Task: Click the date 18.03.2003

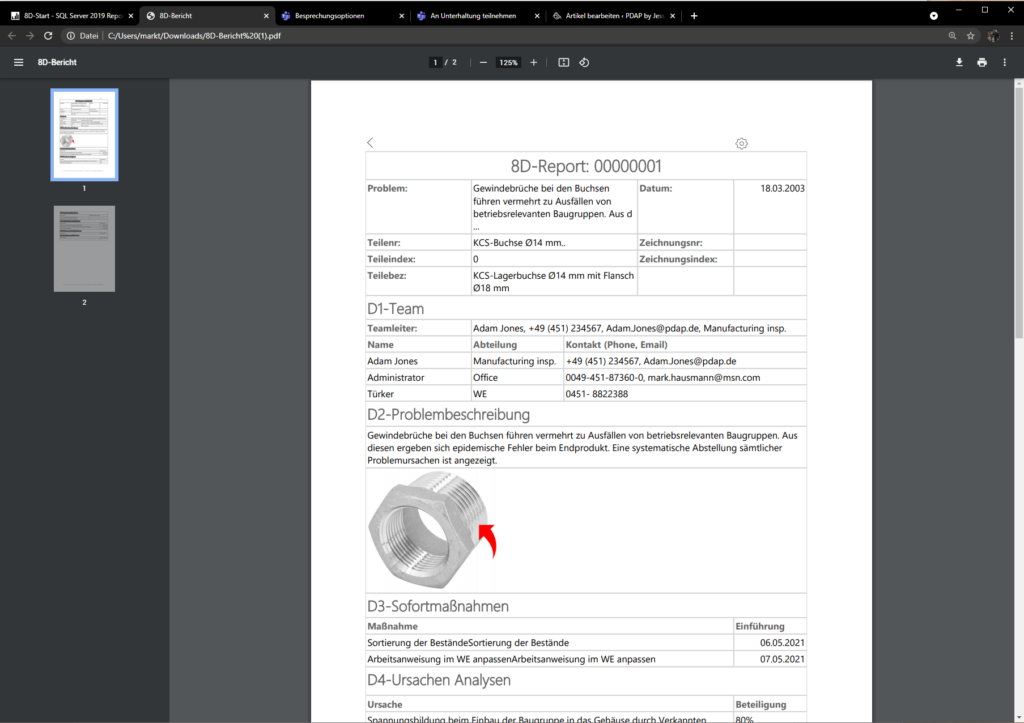Action: coord(782,188)
